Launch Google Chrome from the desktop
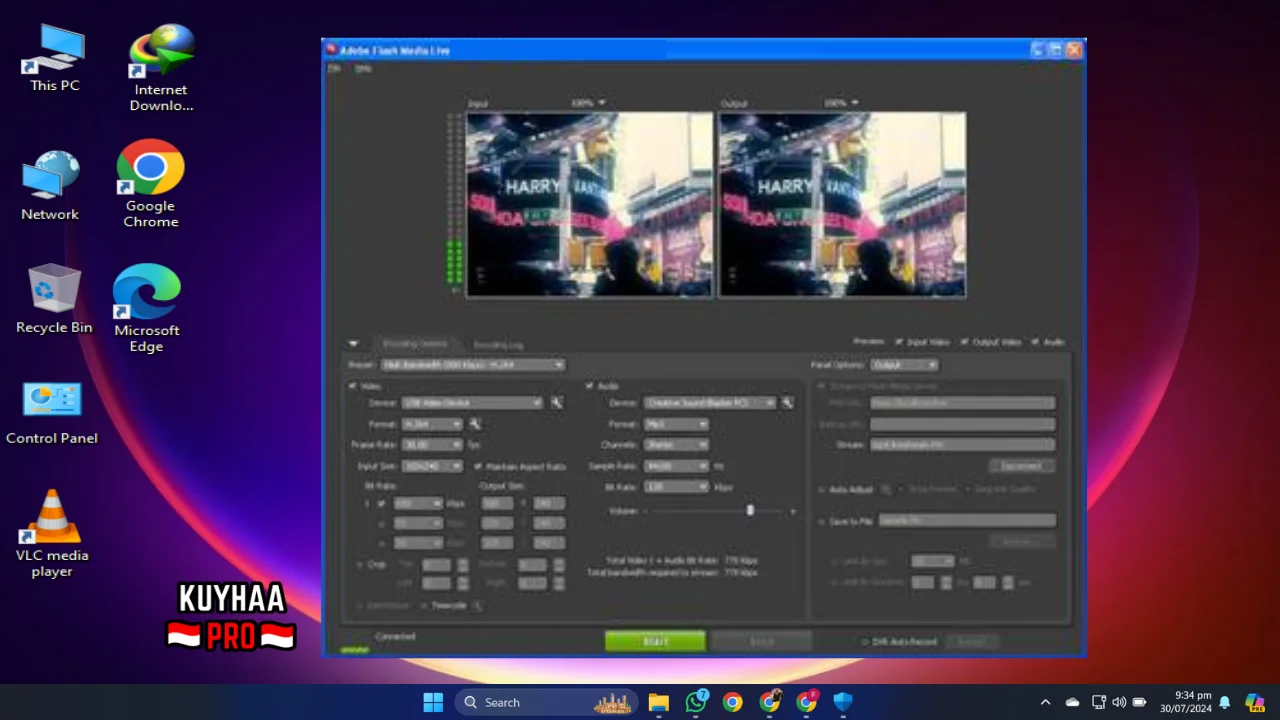Viewport: 1280px width, 720px height. coord(151,184)
